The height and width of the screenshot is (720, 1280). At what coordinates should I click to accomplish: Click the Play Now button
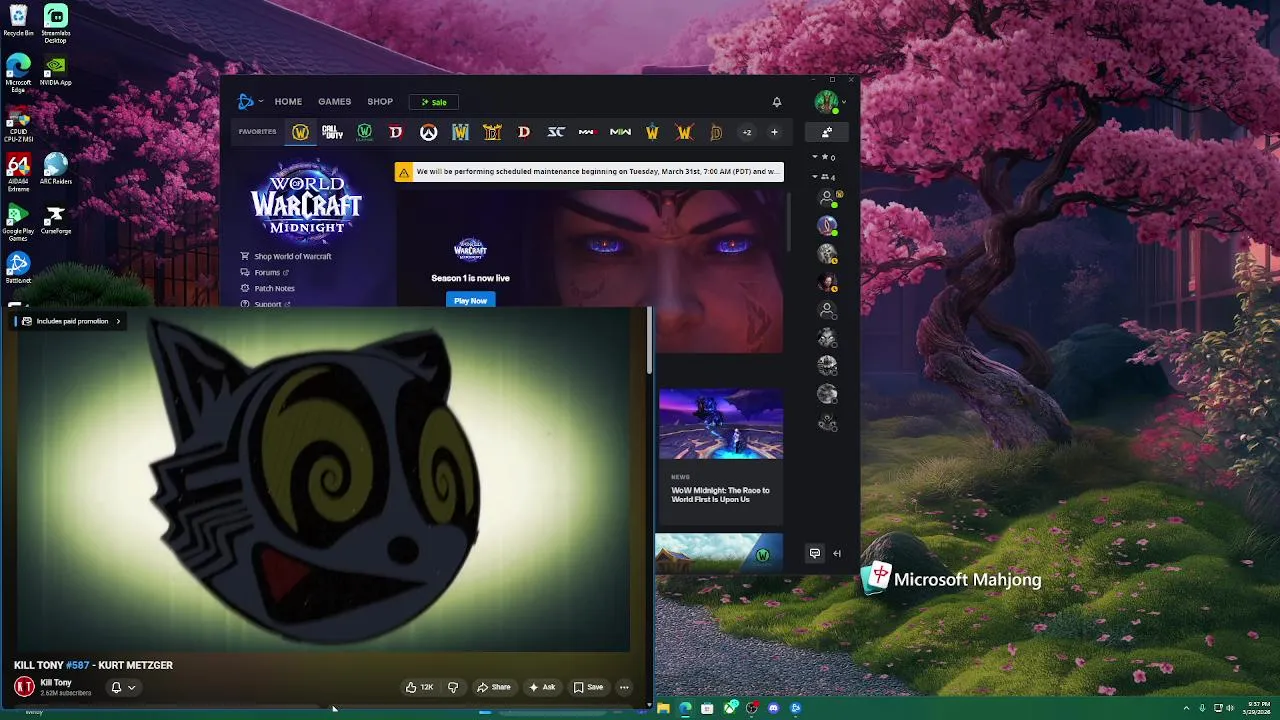(x=470, y=300)
